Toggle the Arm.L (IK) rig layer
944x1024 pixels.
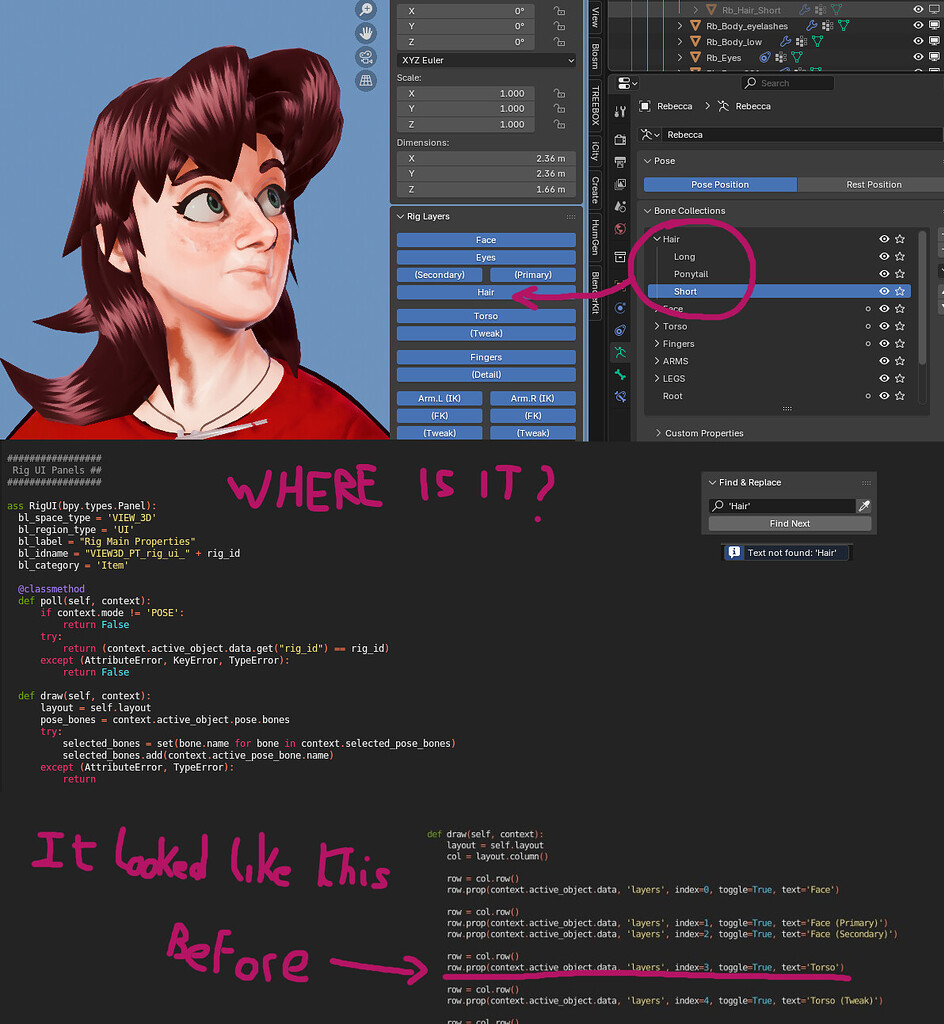coord(439,398)
